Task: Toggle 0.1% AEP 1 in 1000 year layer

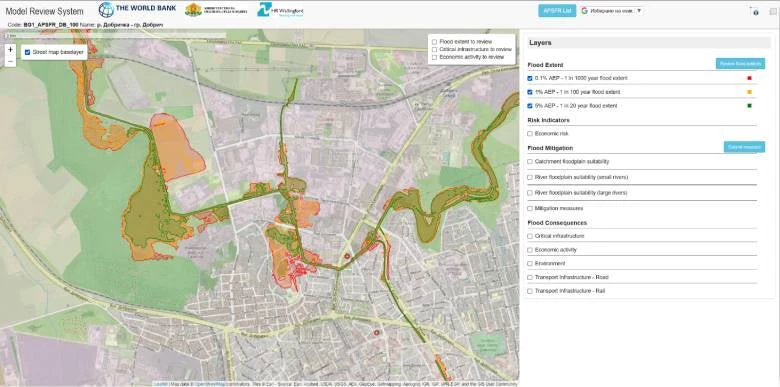Action: [x=530, y=79]
